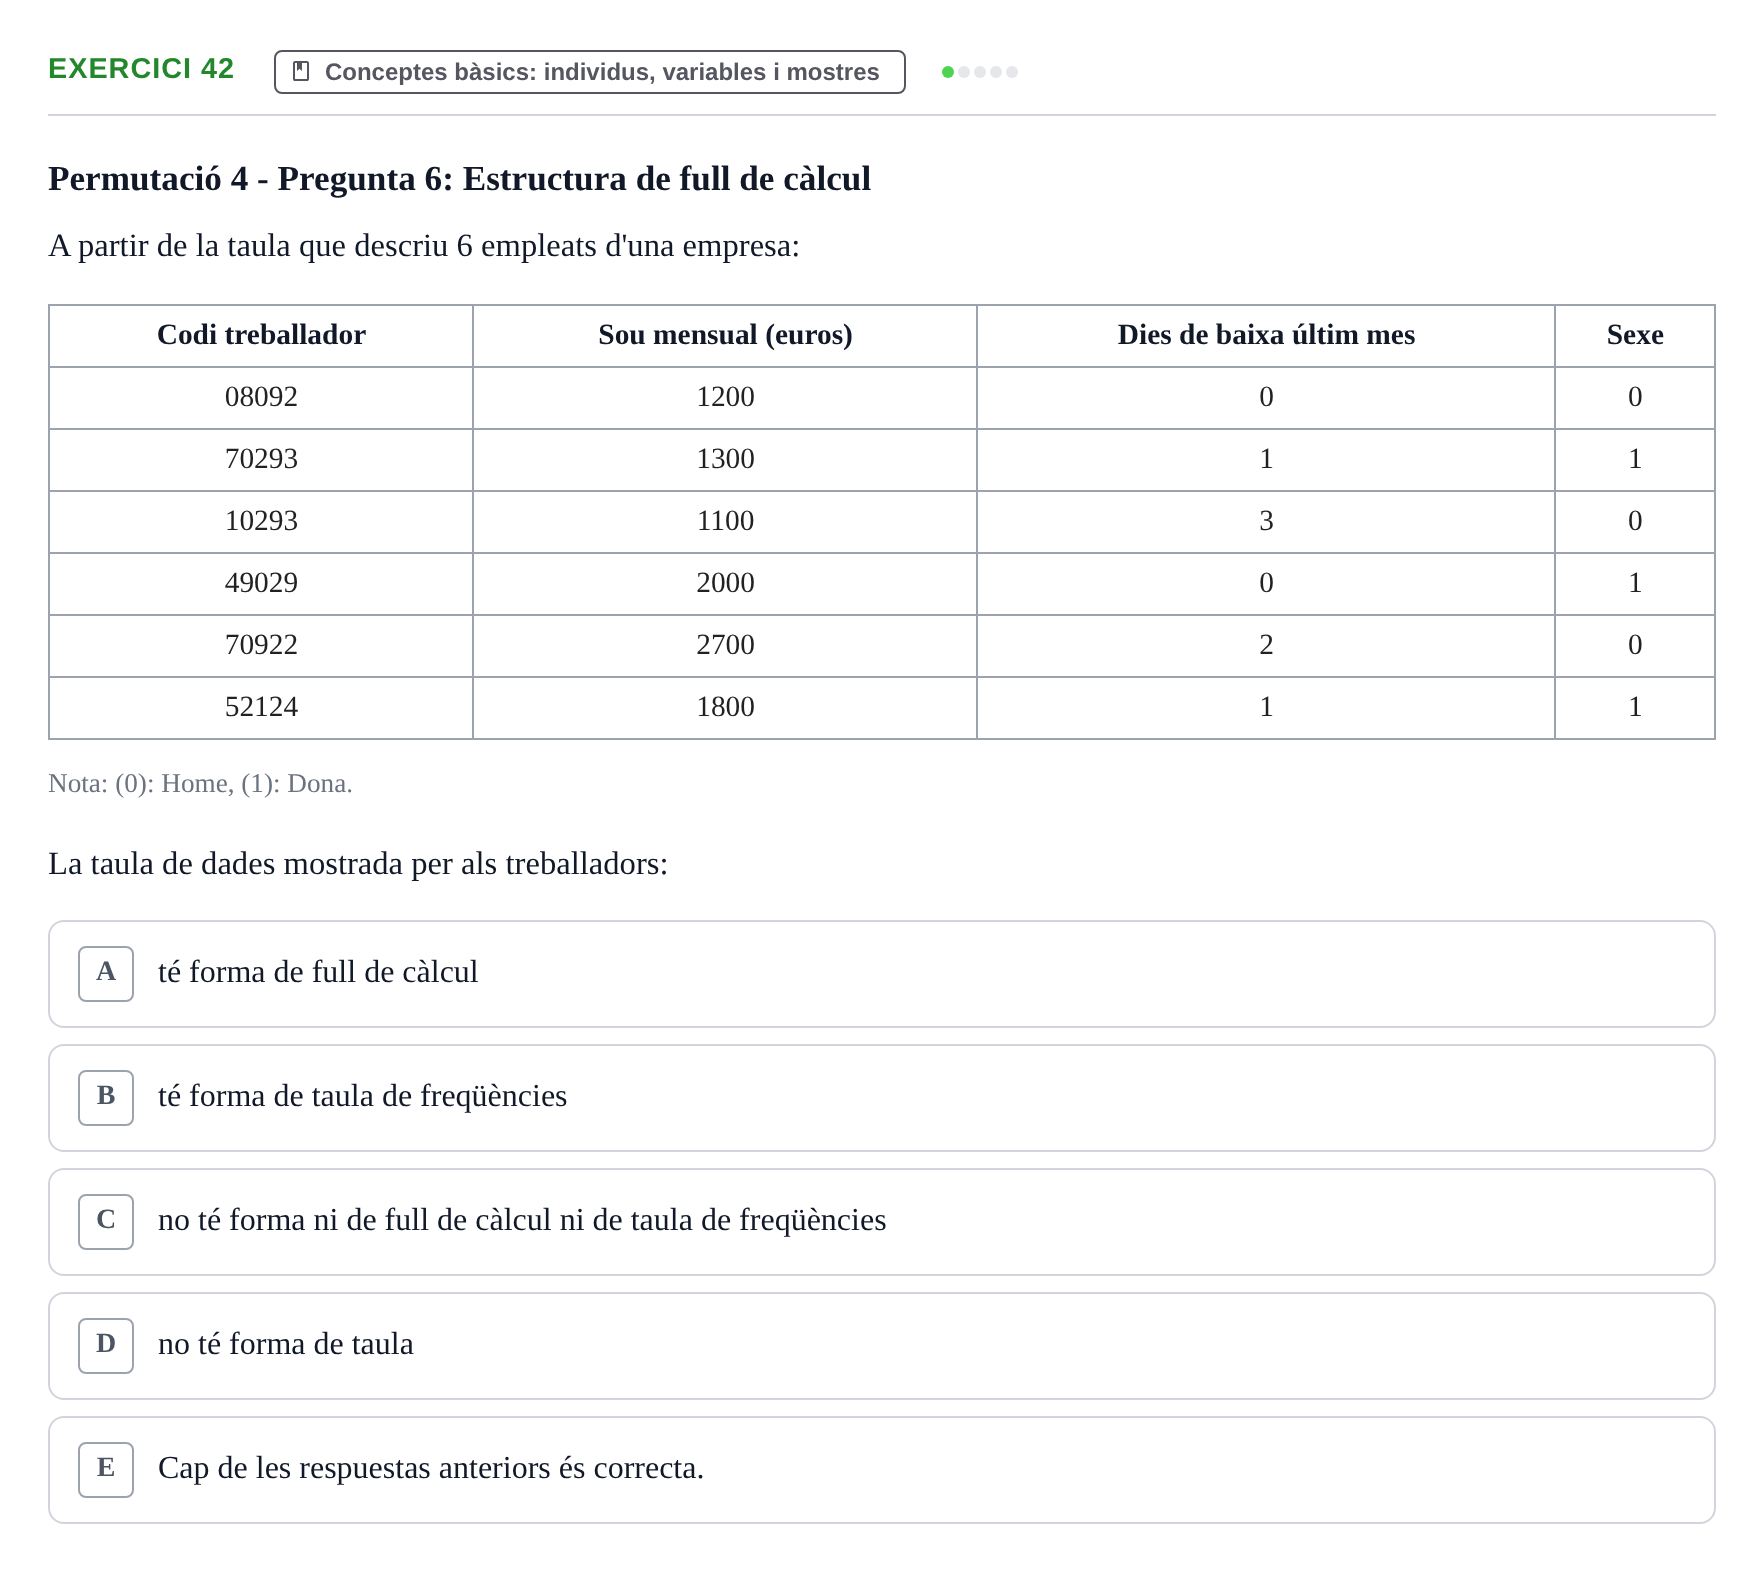Choose answer 'no té forma ni de full de càlcul'
This screenshot has height=1572, width=1764.
(882, 1221)
